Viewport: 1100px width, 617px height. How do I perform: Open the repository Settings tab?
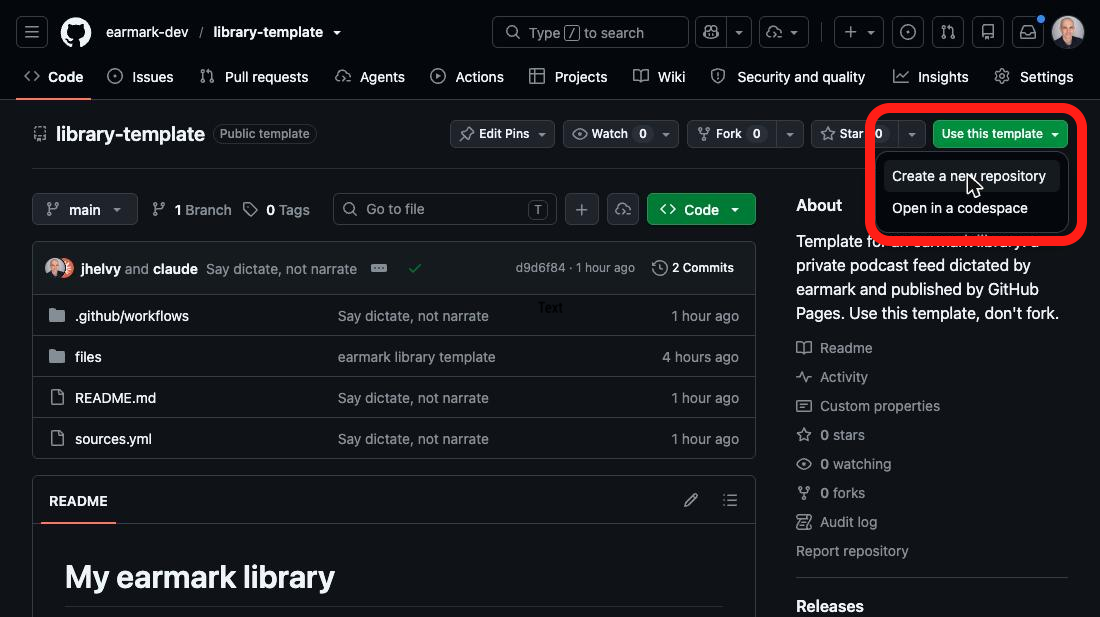click(1034, 77)
